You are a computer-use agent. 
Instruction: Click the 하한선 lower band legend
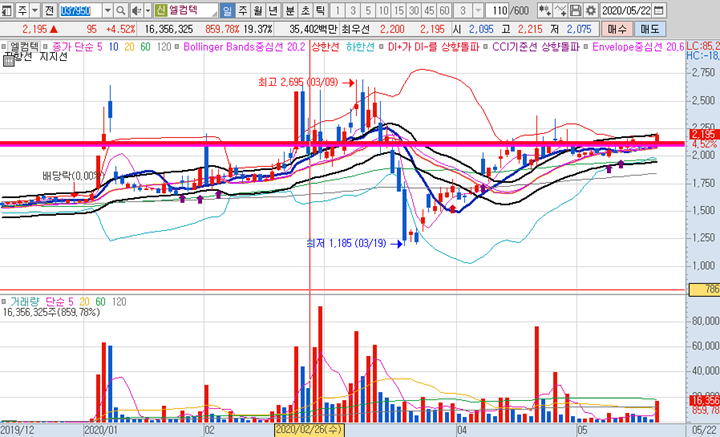(360, 47)
